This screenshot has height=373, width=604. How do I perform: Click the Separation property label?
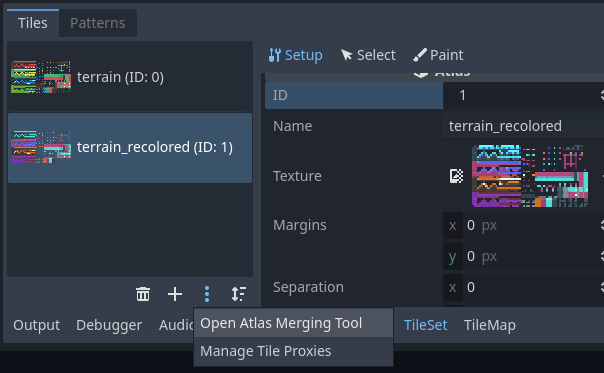pyautogui.click(x=308, y=287)
